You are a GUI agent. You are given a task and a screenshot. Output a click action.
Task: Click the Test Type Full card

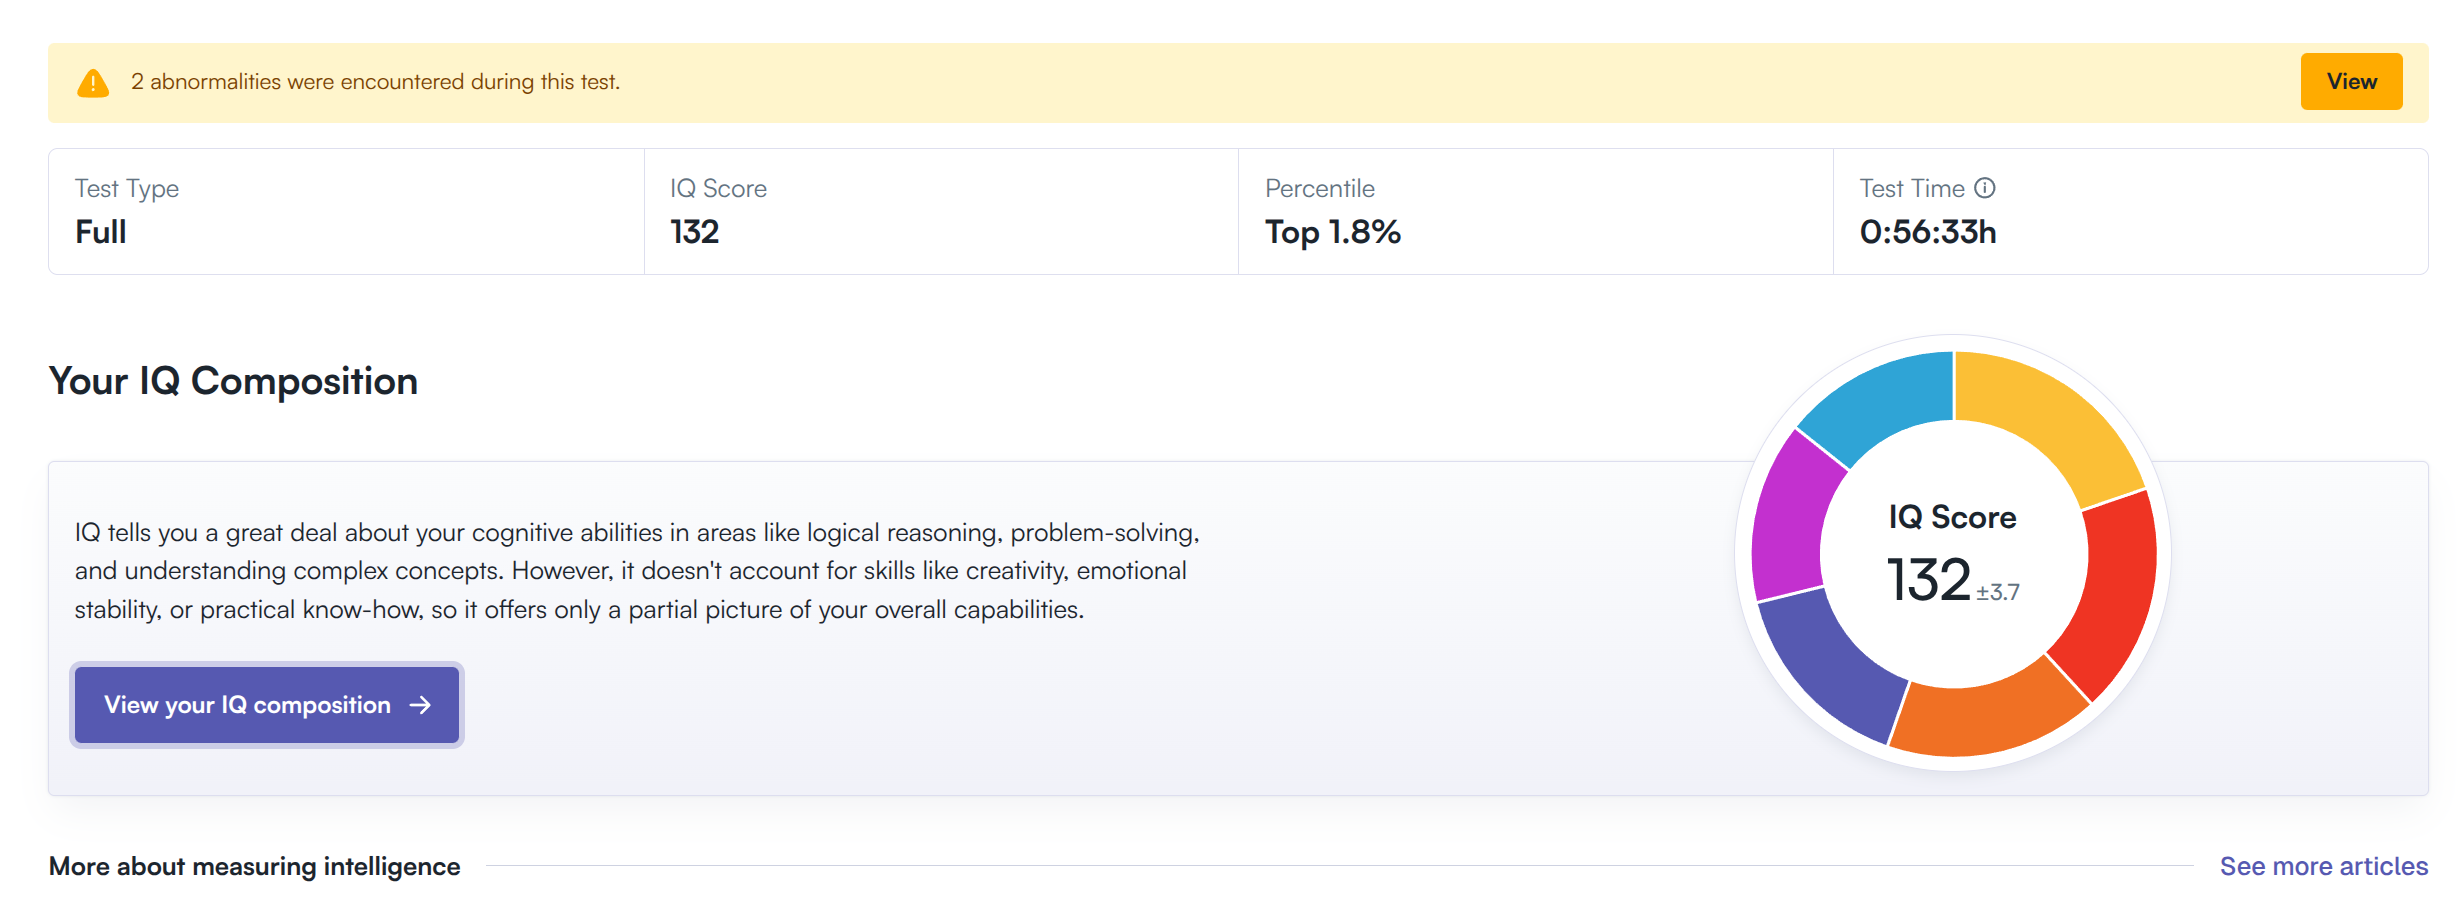(346, 212)
